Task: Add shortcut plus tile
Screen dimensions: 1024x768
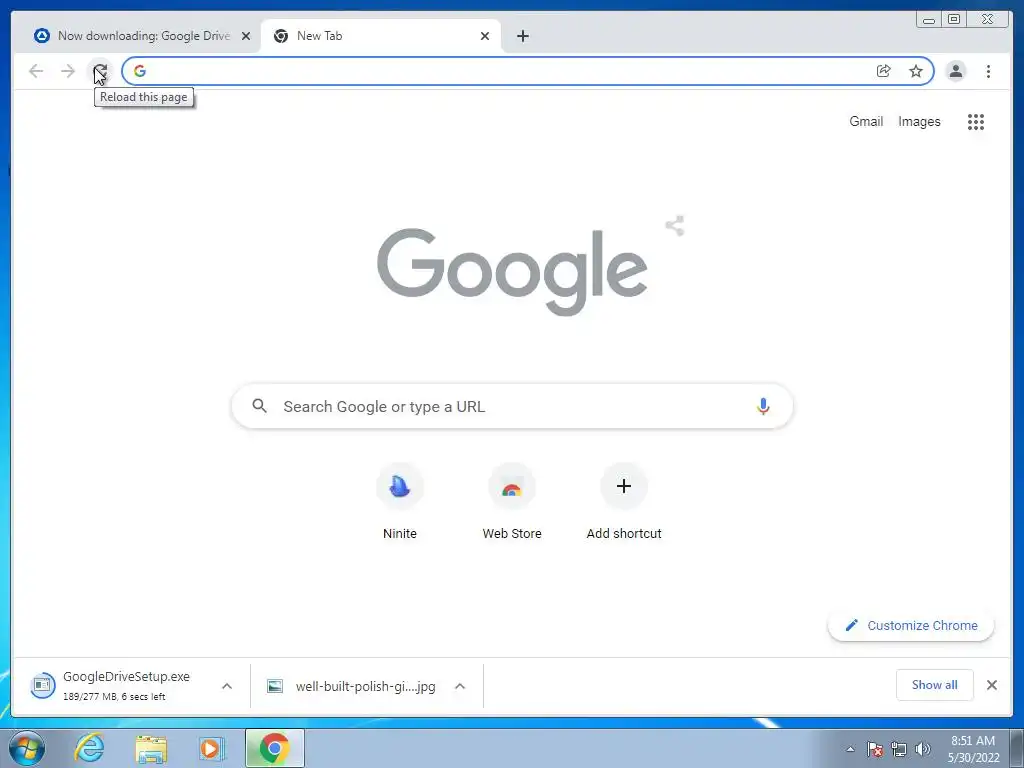Action: click(624, 502)
